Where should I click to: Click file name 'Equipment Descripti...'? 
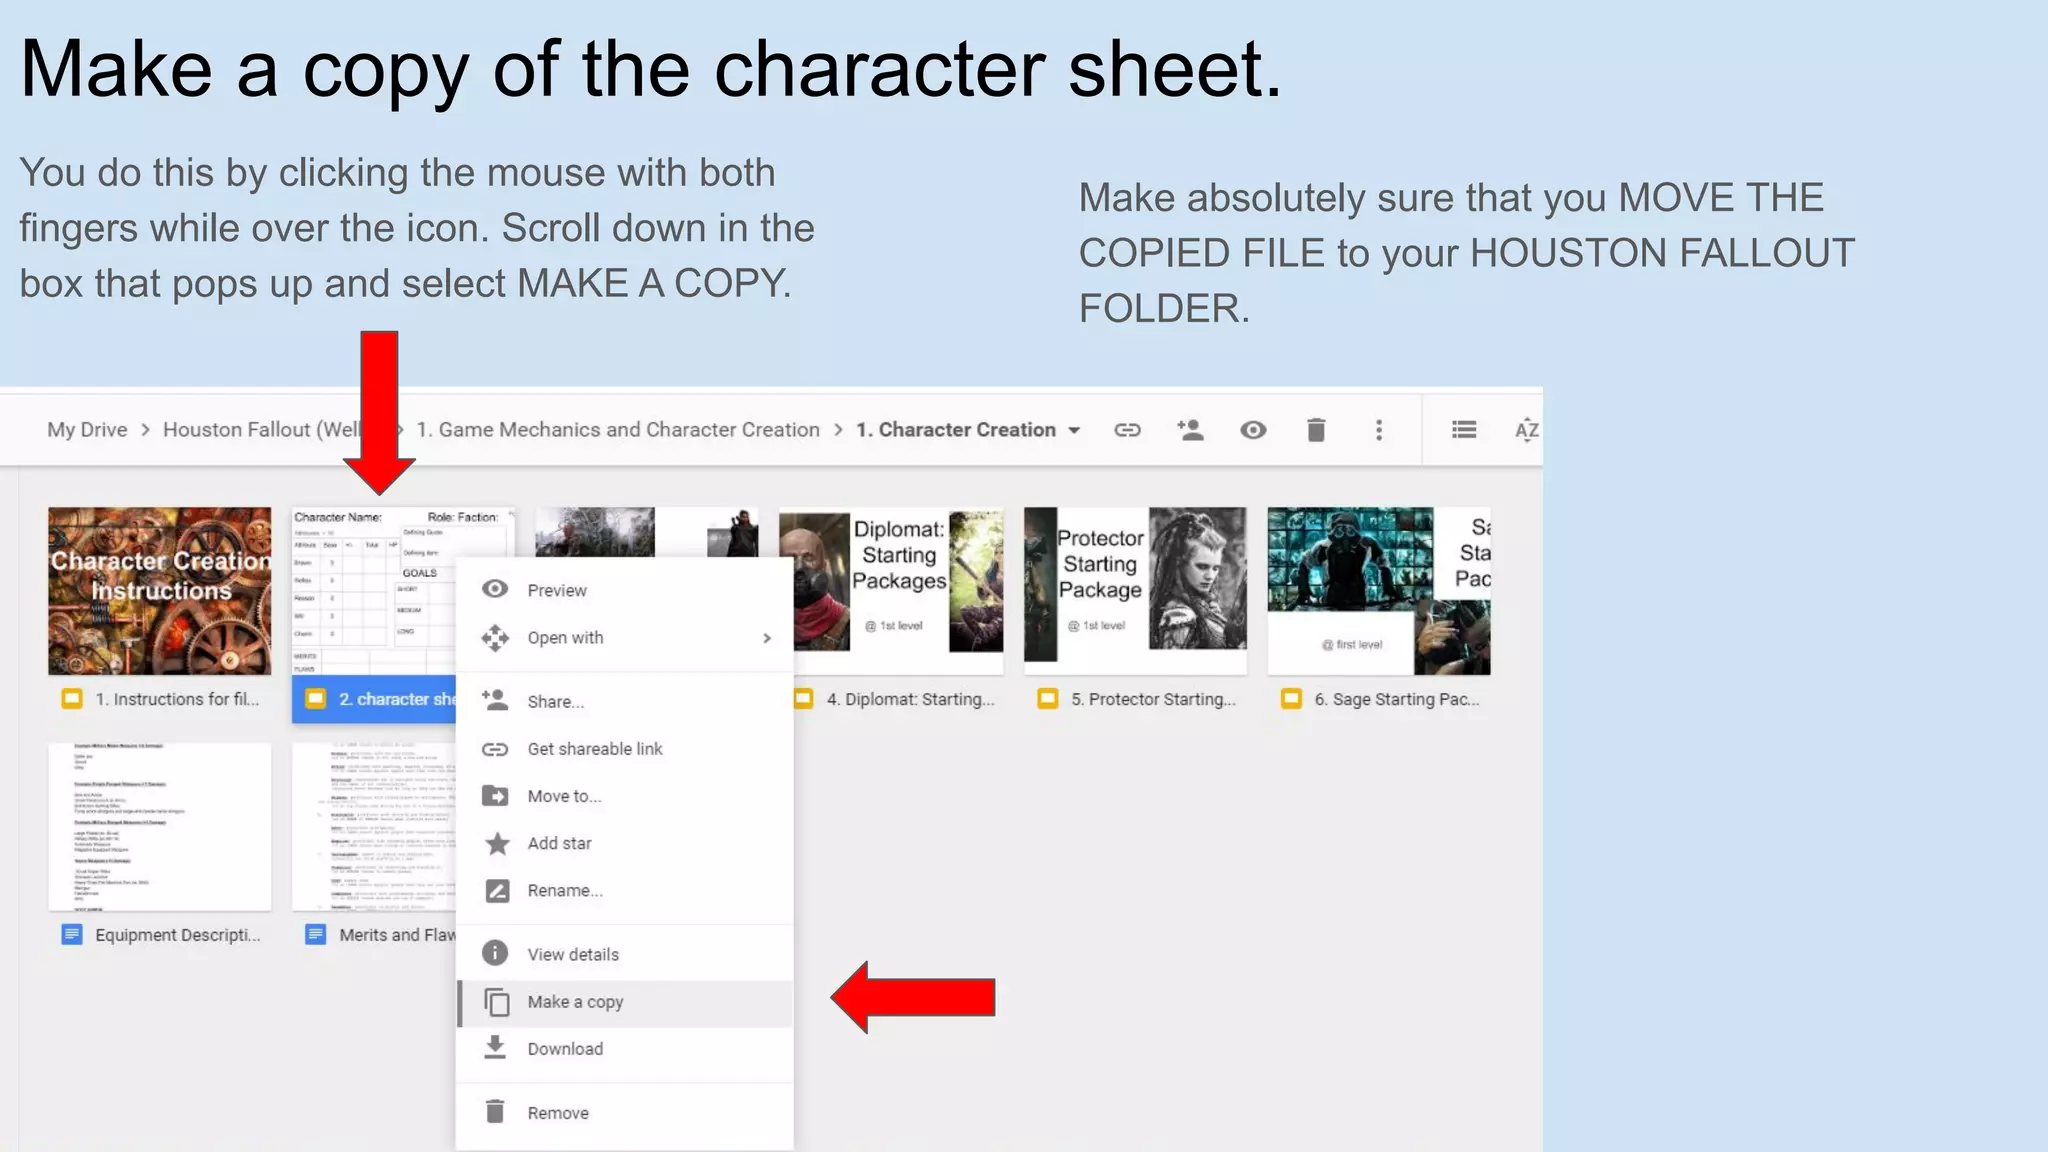point(177,935)
